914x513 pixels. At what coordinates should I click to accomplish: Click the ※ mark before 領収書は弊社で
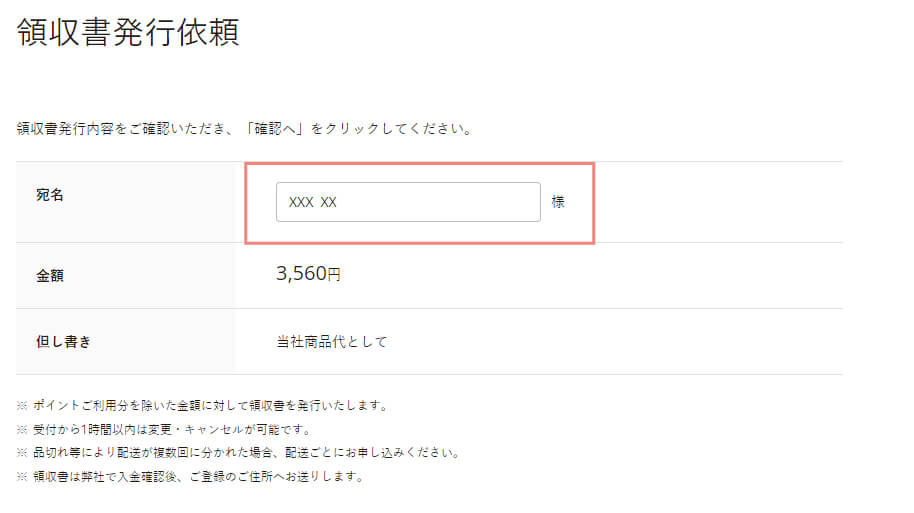[x=22, y=476]
